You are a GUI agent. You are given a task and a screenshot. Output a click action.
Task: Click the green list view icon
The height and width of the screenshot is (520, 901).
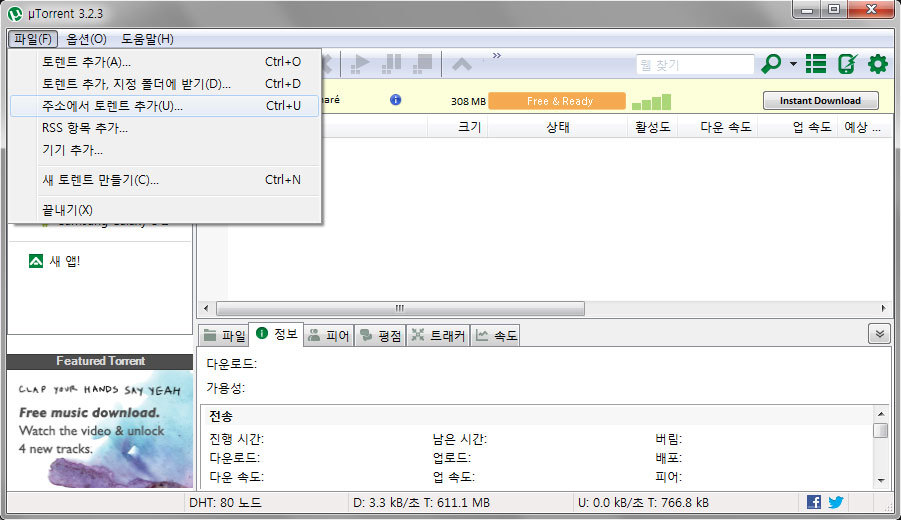tap(816, 64)
